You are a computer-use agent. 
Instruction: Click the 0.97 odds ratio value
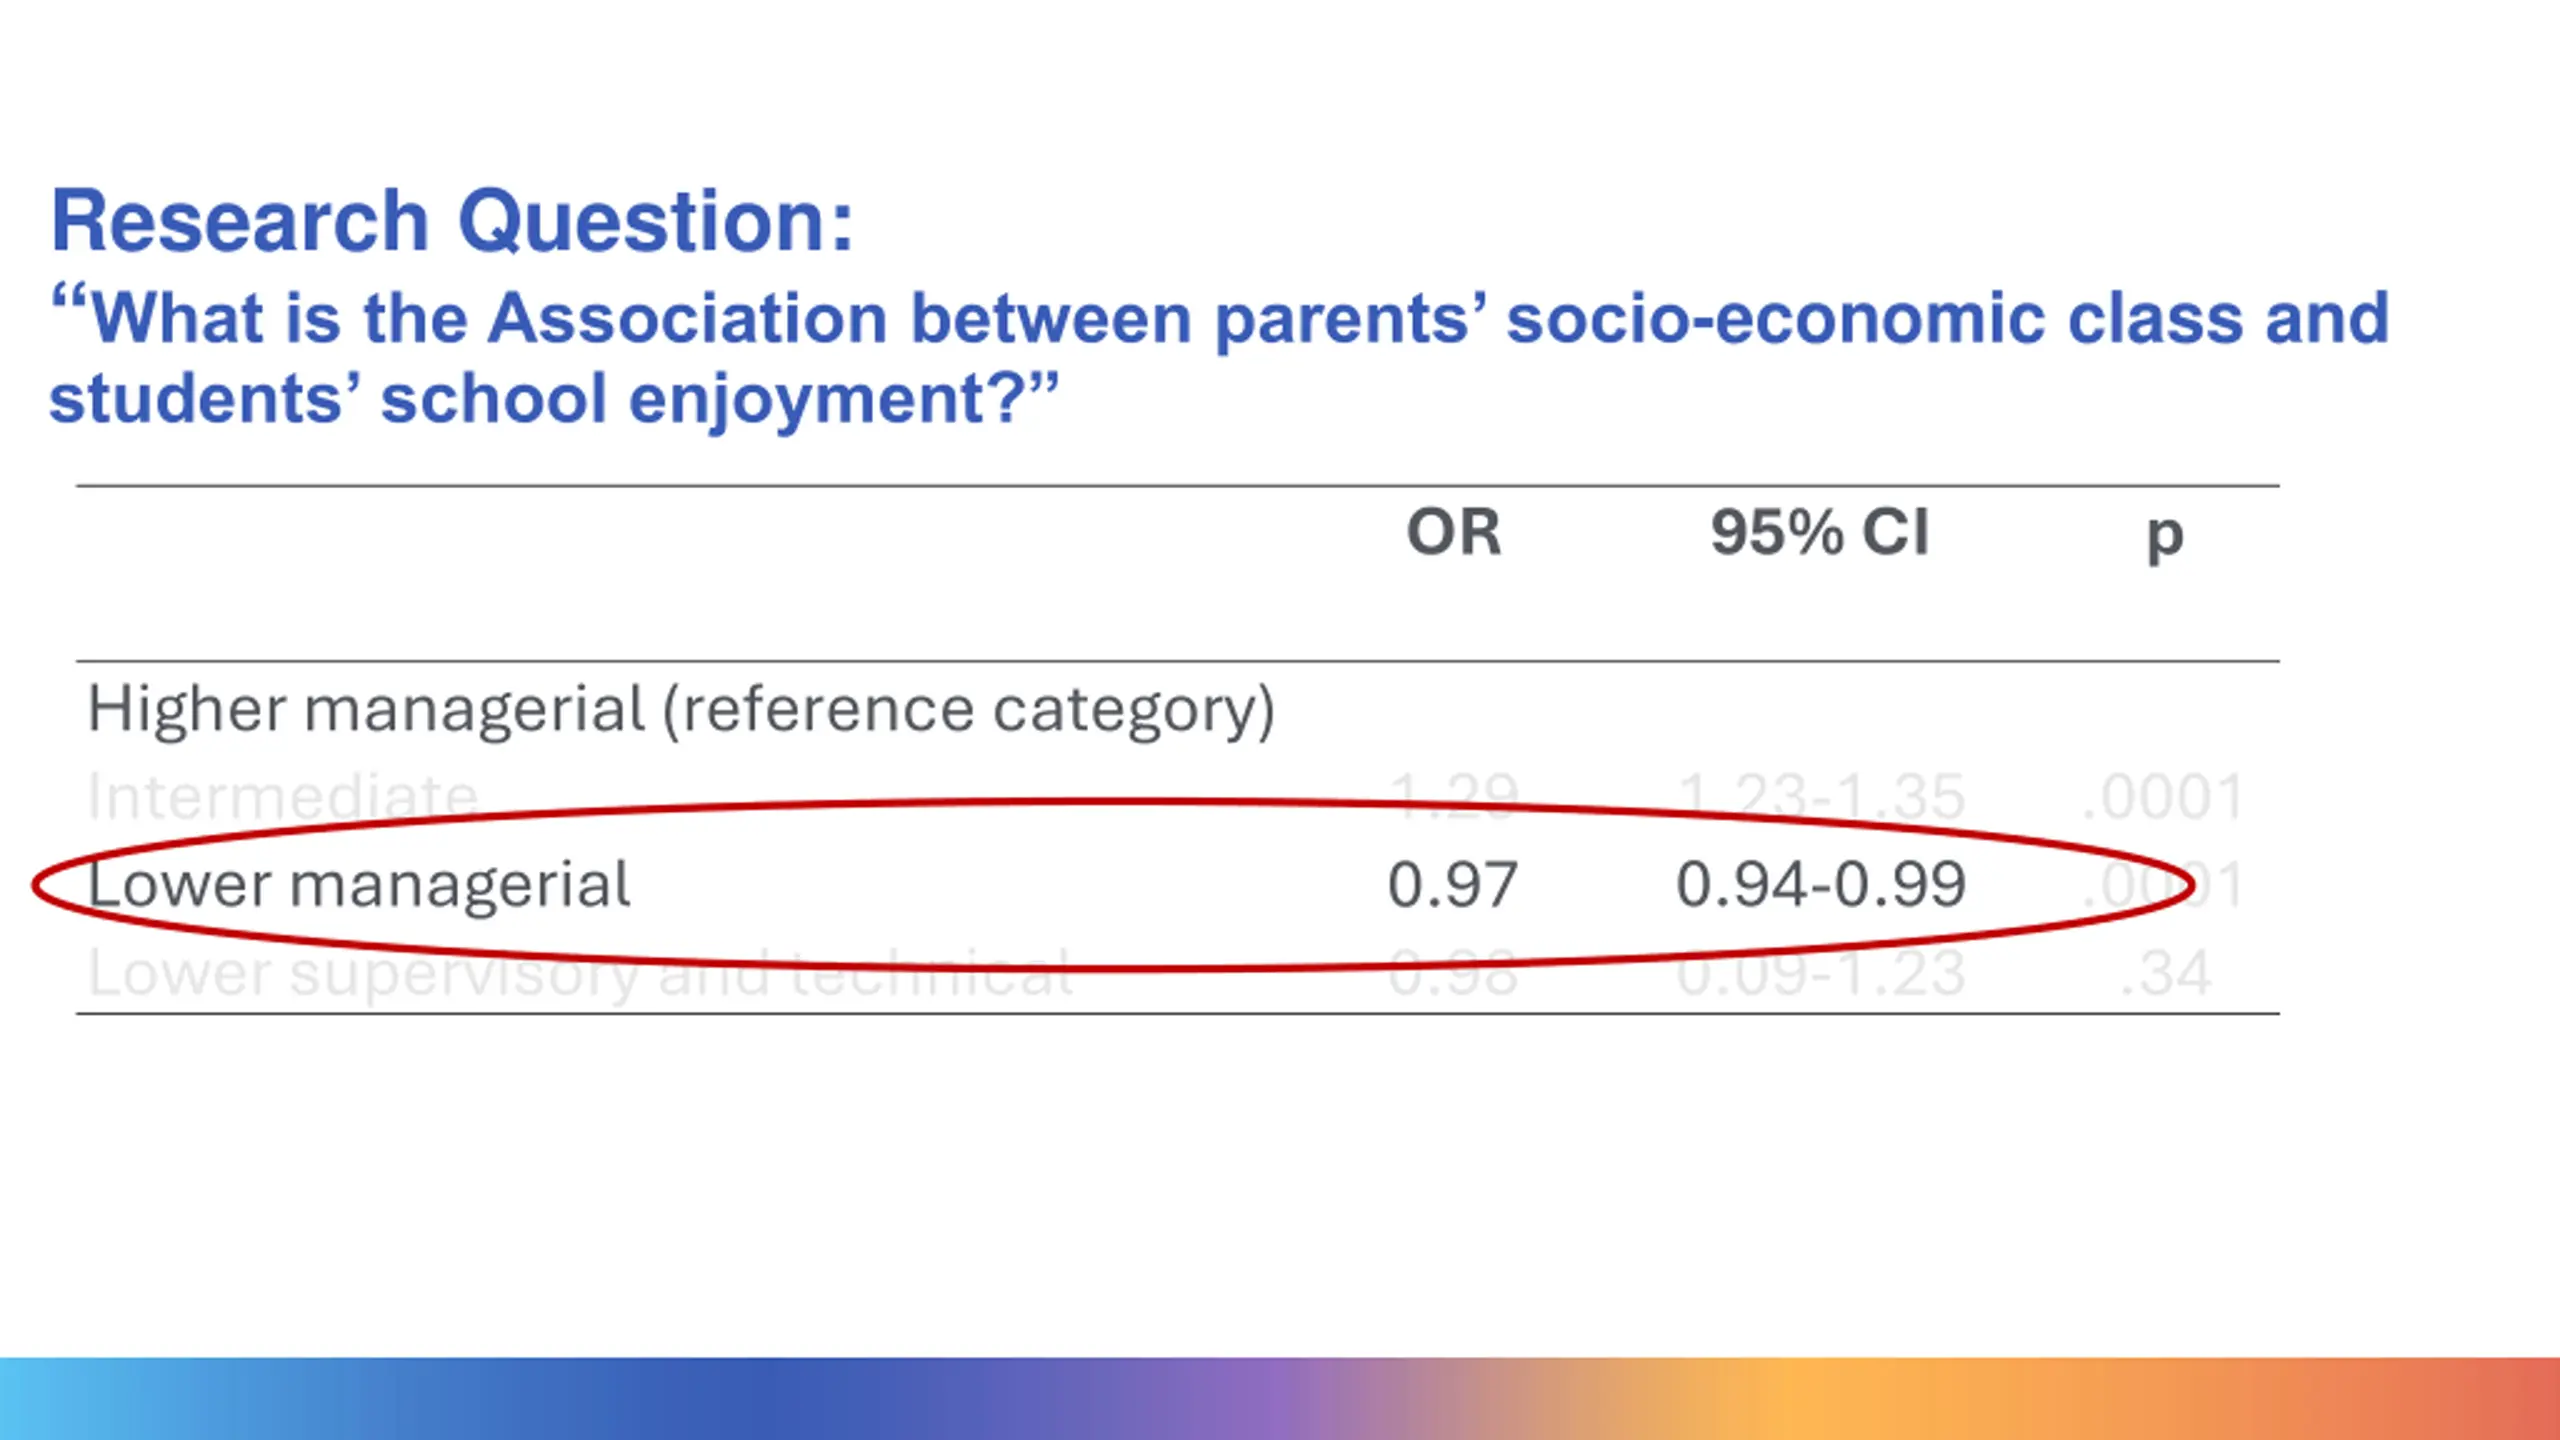coord(1453,885)
